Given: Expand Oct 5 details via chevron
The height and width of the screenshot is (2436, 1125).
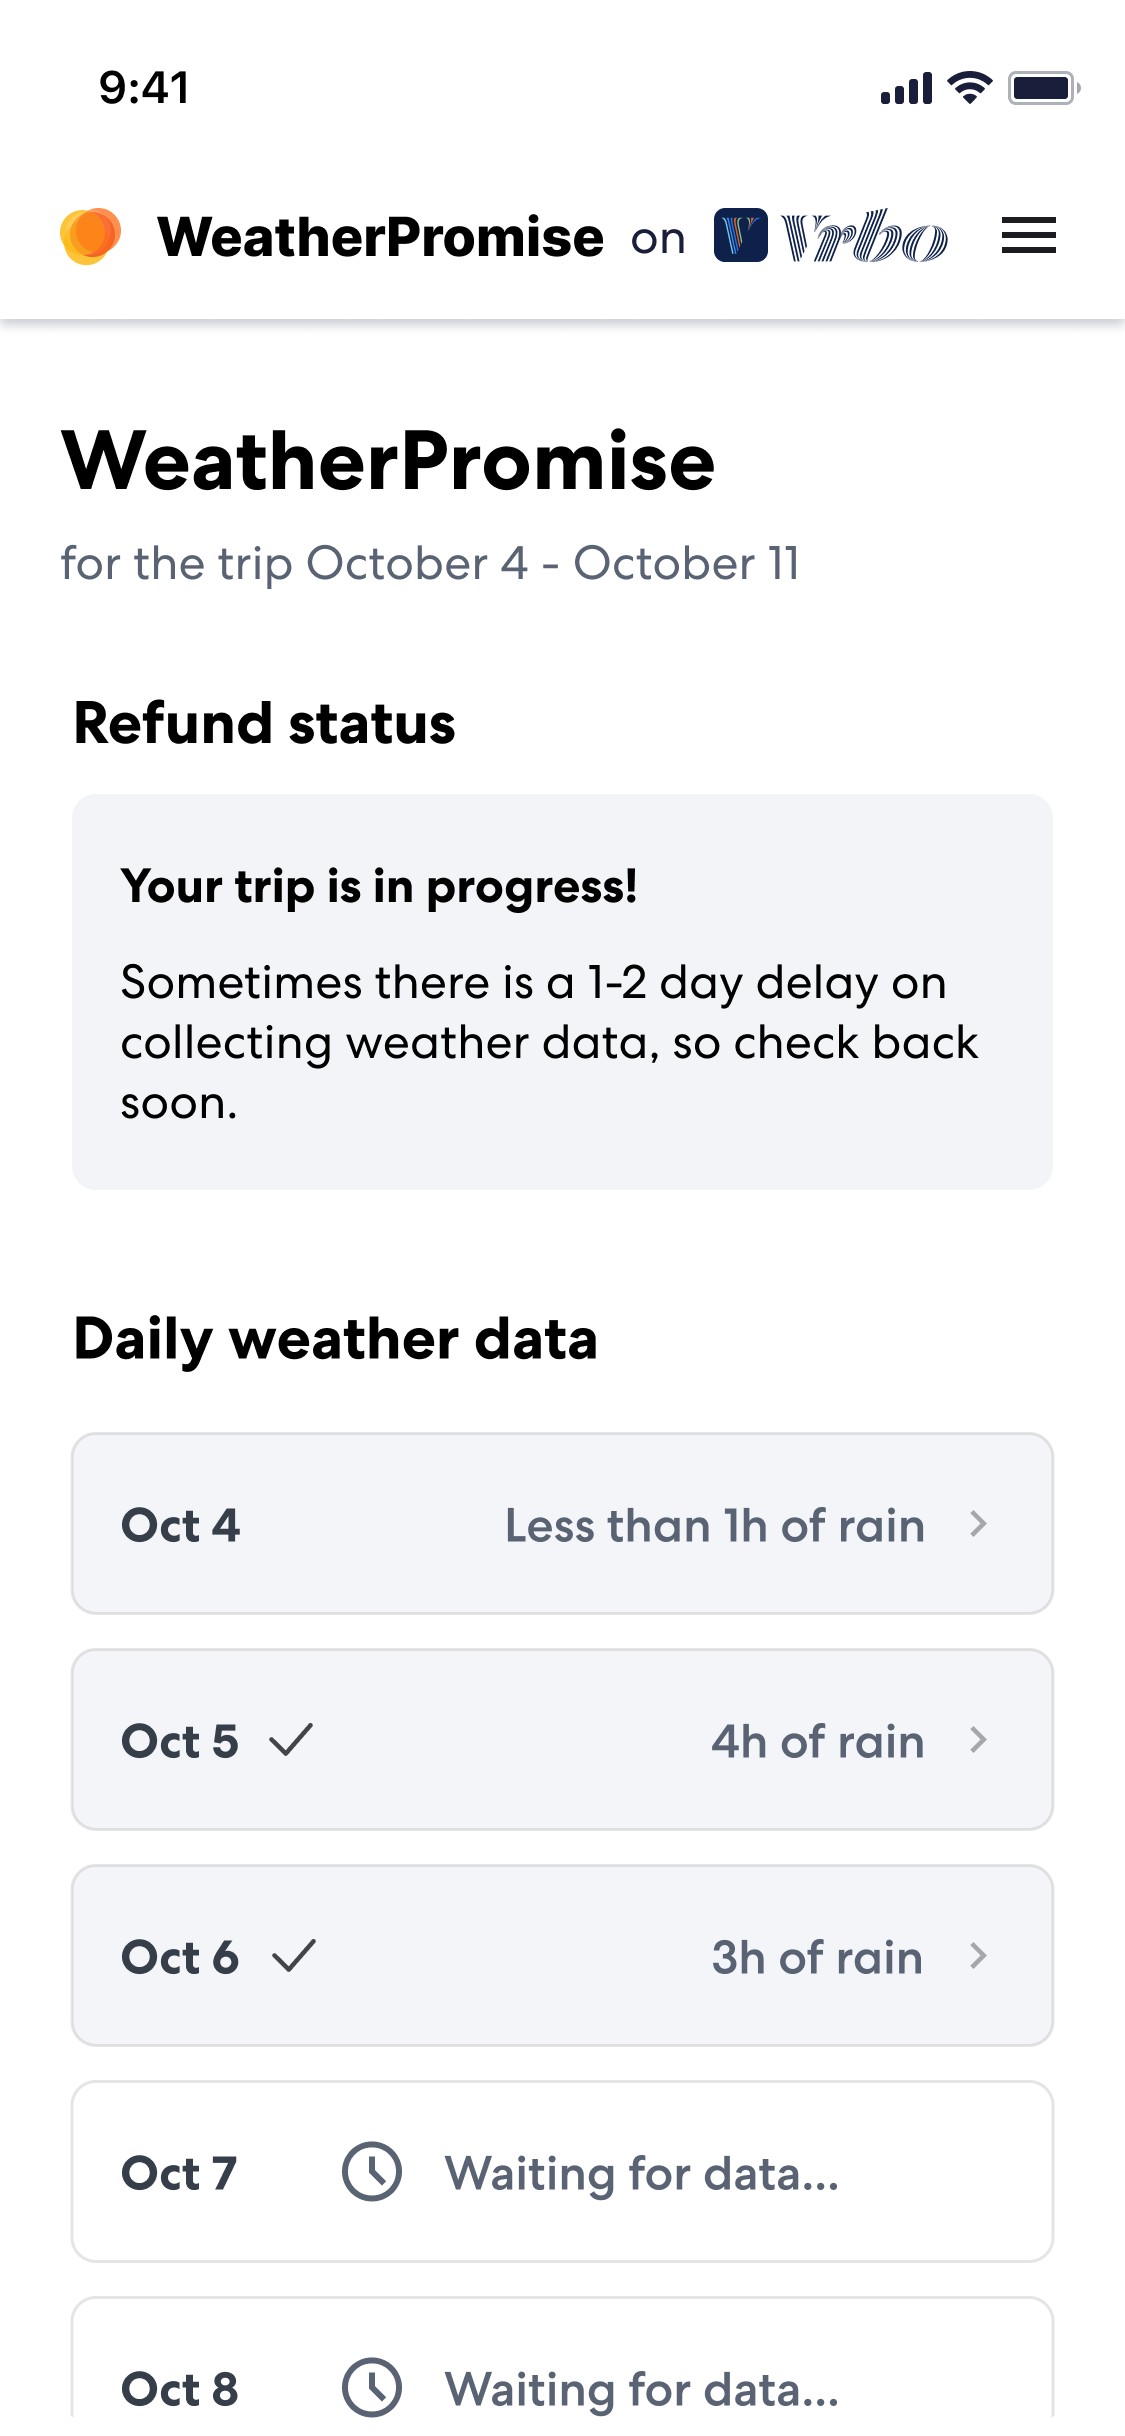Looking at the screenshot, I should [x=978, y=1740].
